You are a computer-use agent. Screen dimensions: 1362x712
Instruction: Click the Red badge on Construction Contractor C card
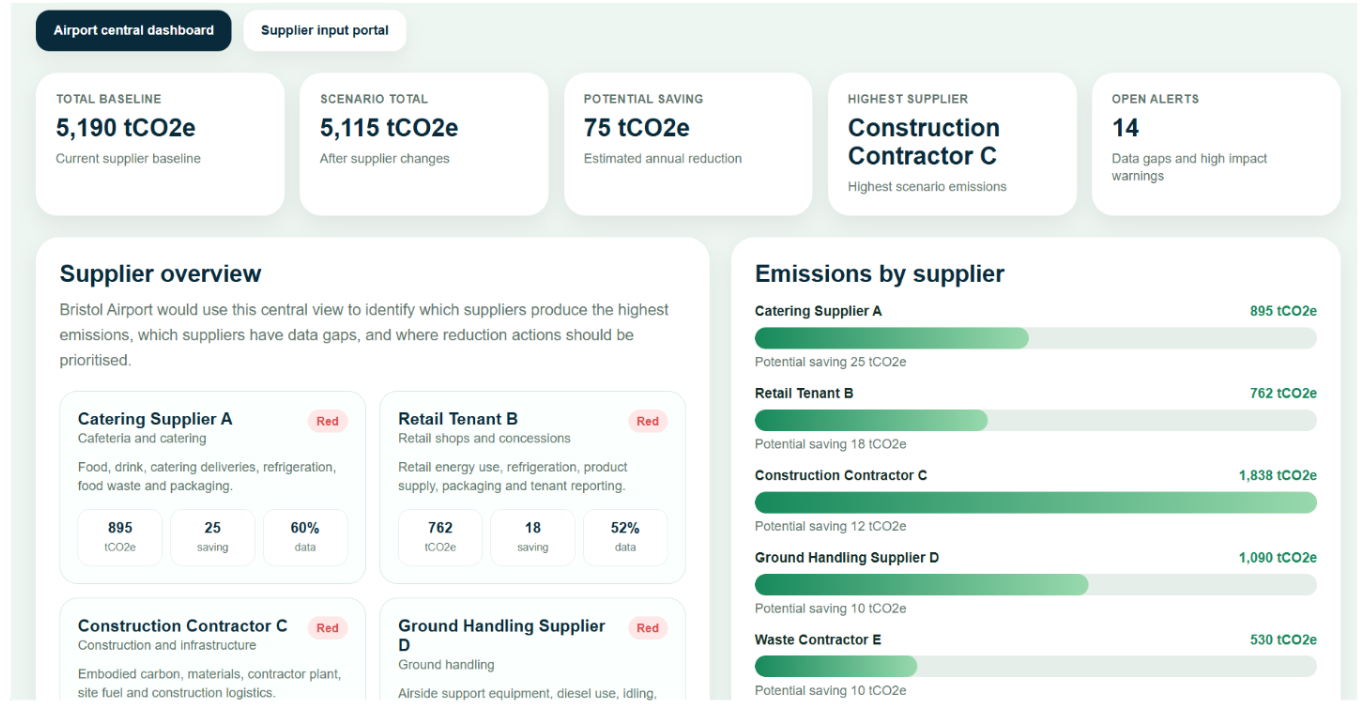pyautogui.click(x=328, y=628)
